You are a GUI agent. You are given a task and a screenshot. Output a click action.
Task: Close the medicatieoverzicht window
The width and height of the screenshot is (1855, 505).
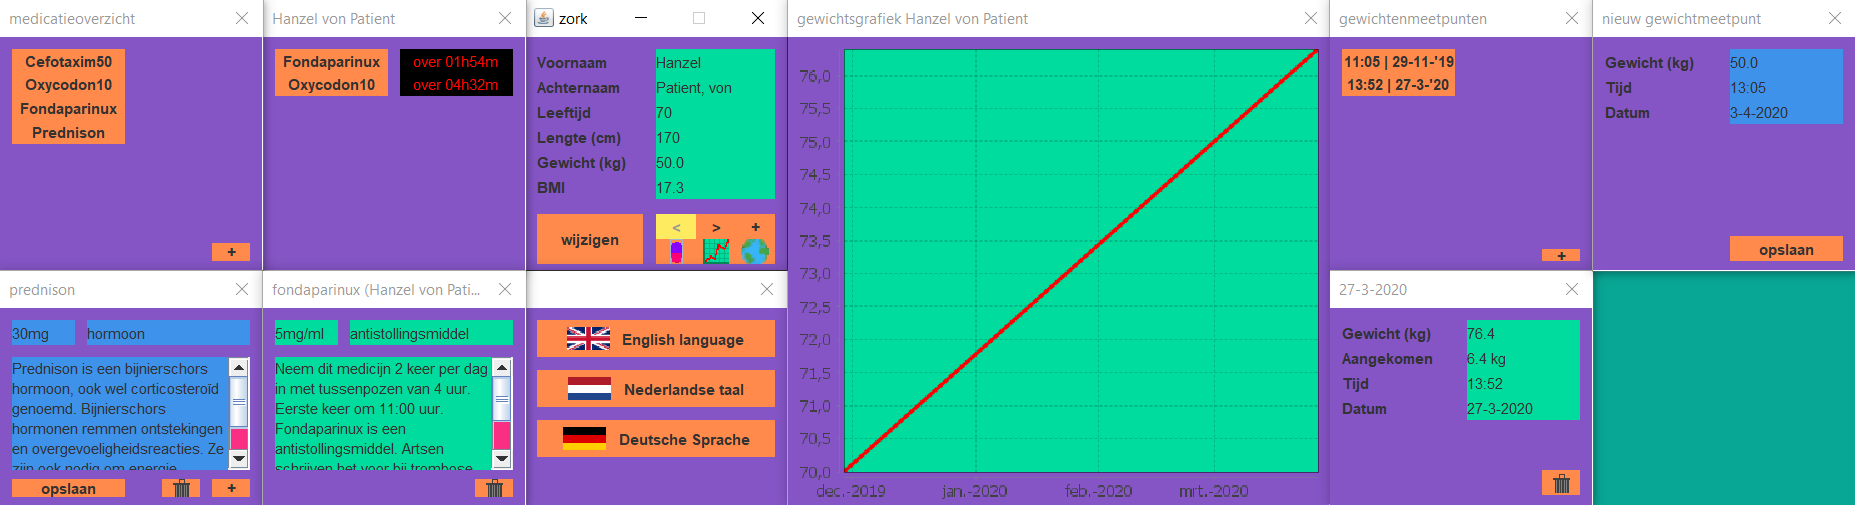(x=242, y=18)
